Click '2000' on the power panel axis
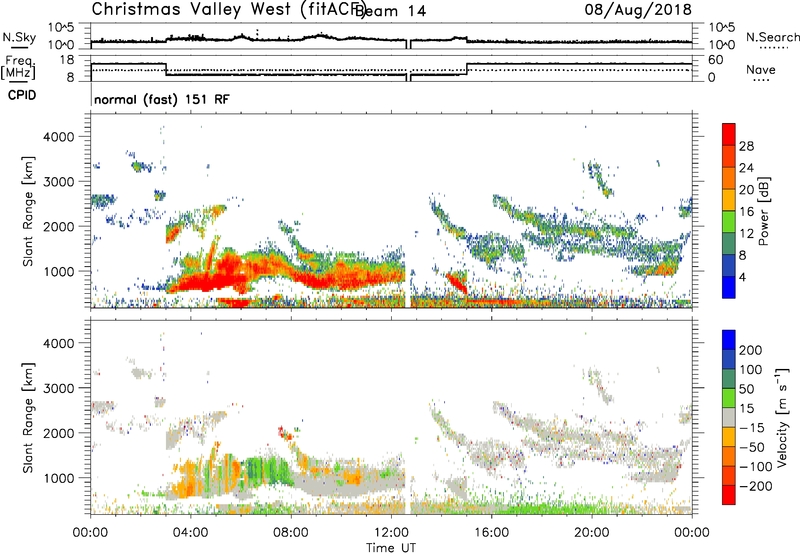The width and height of the screenshot is (800, 554). [59, 226]
